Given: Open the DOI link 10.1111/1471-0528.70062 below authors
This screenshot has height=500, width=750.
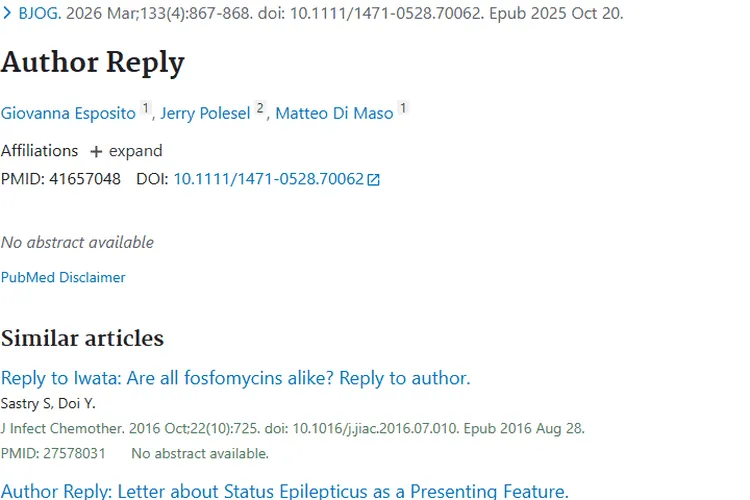Looking at the screenshot, I should 268,179.
